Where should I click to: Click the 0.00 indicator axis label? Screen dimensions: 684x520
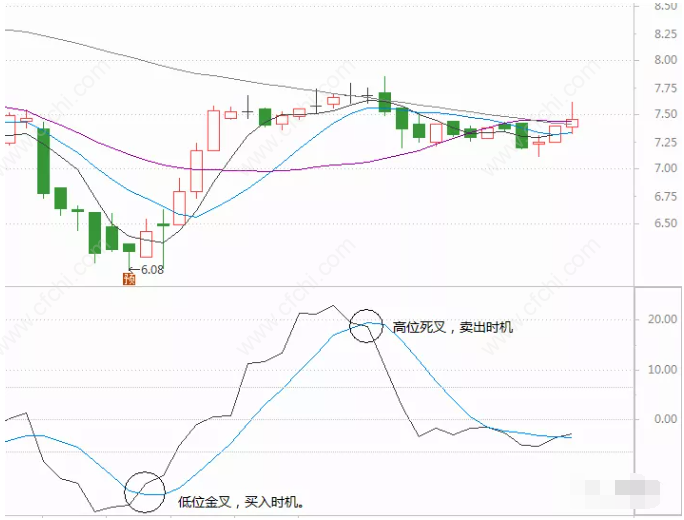(665, 419)
